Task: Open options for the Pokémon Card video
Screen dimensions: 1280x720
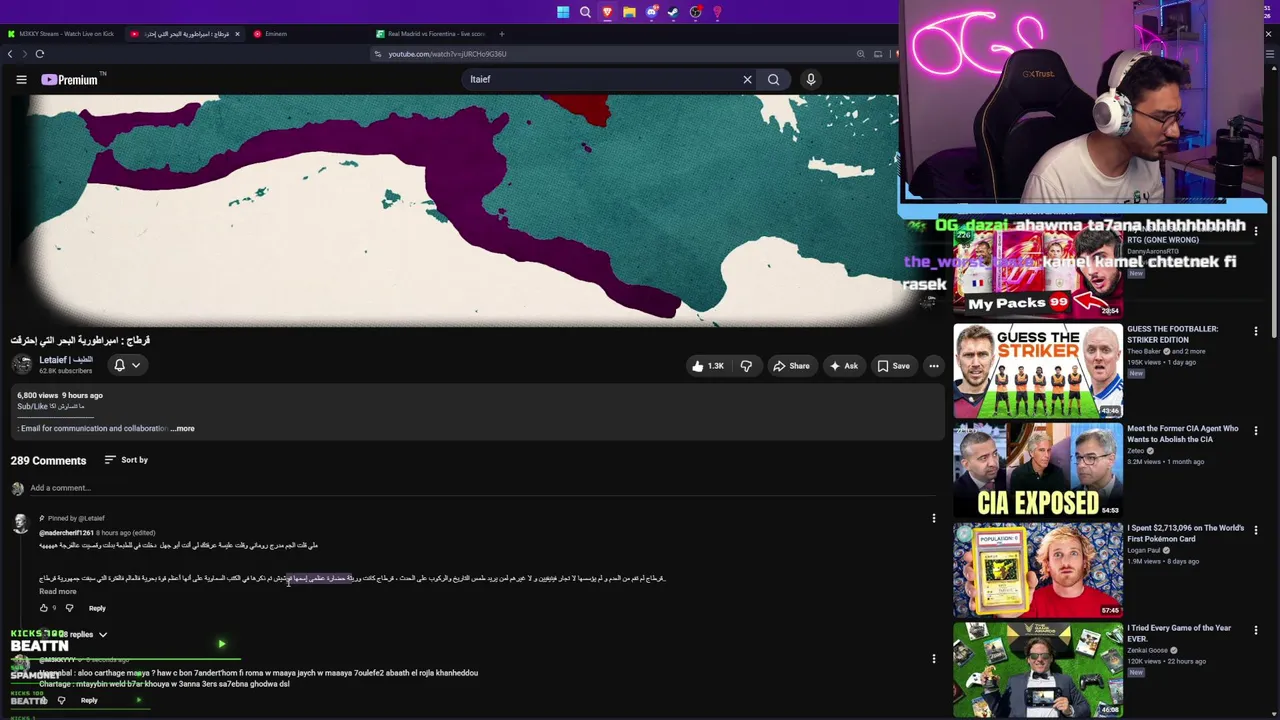Action: [x=1256, y=531]
